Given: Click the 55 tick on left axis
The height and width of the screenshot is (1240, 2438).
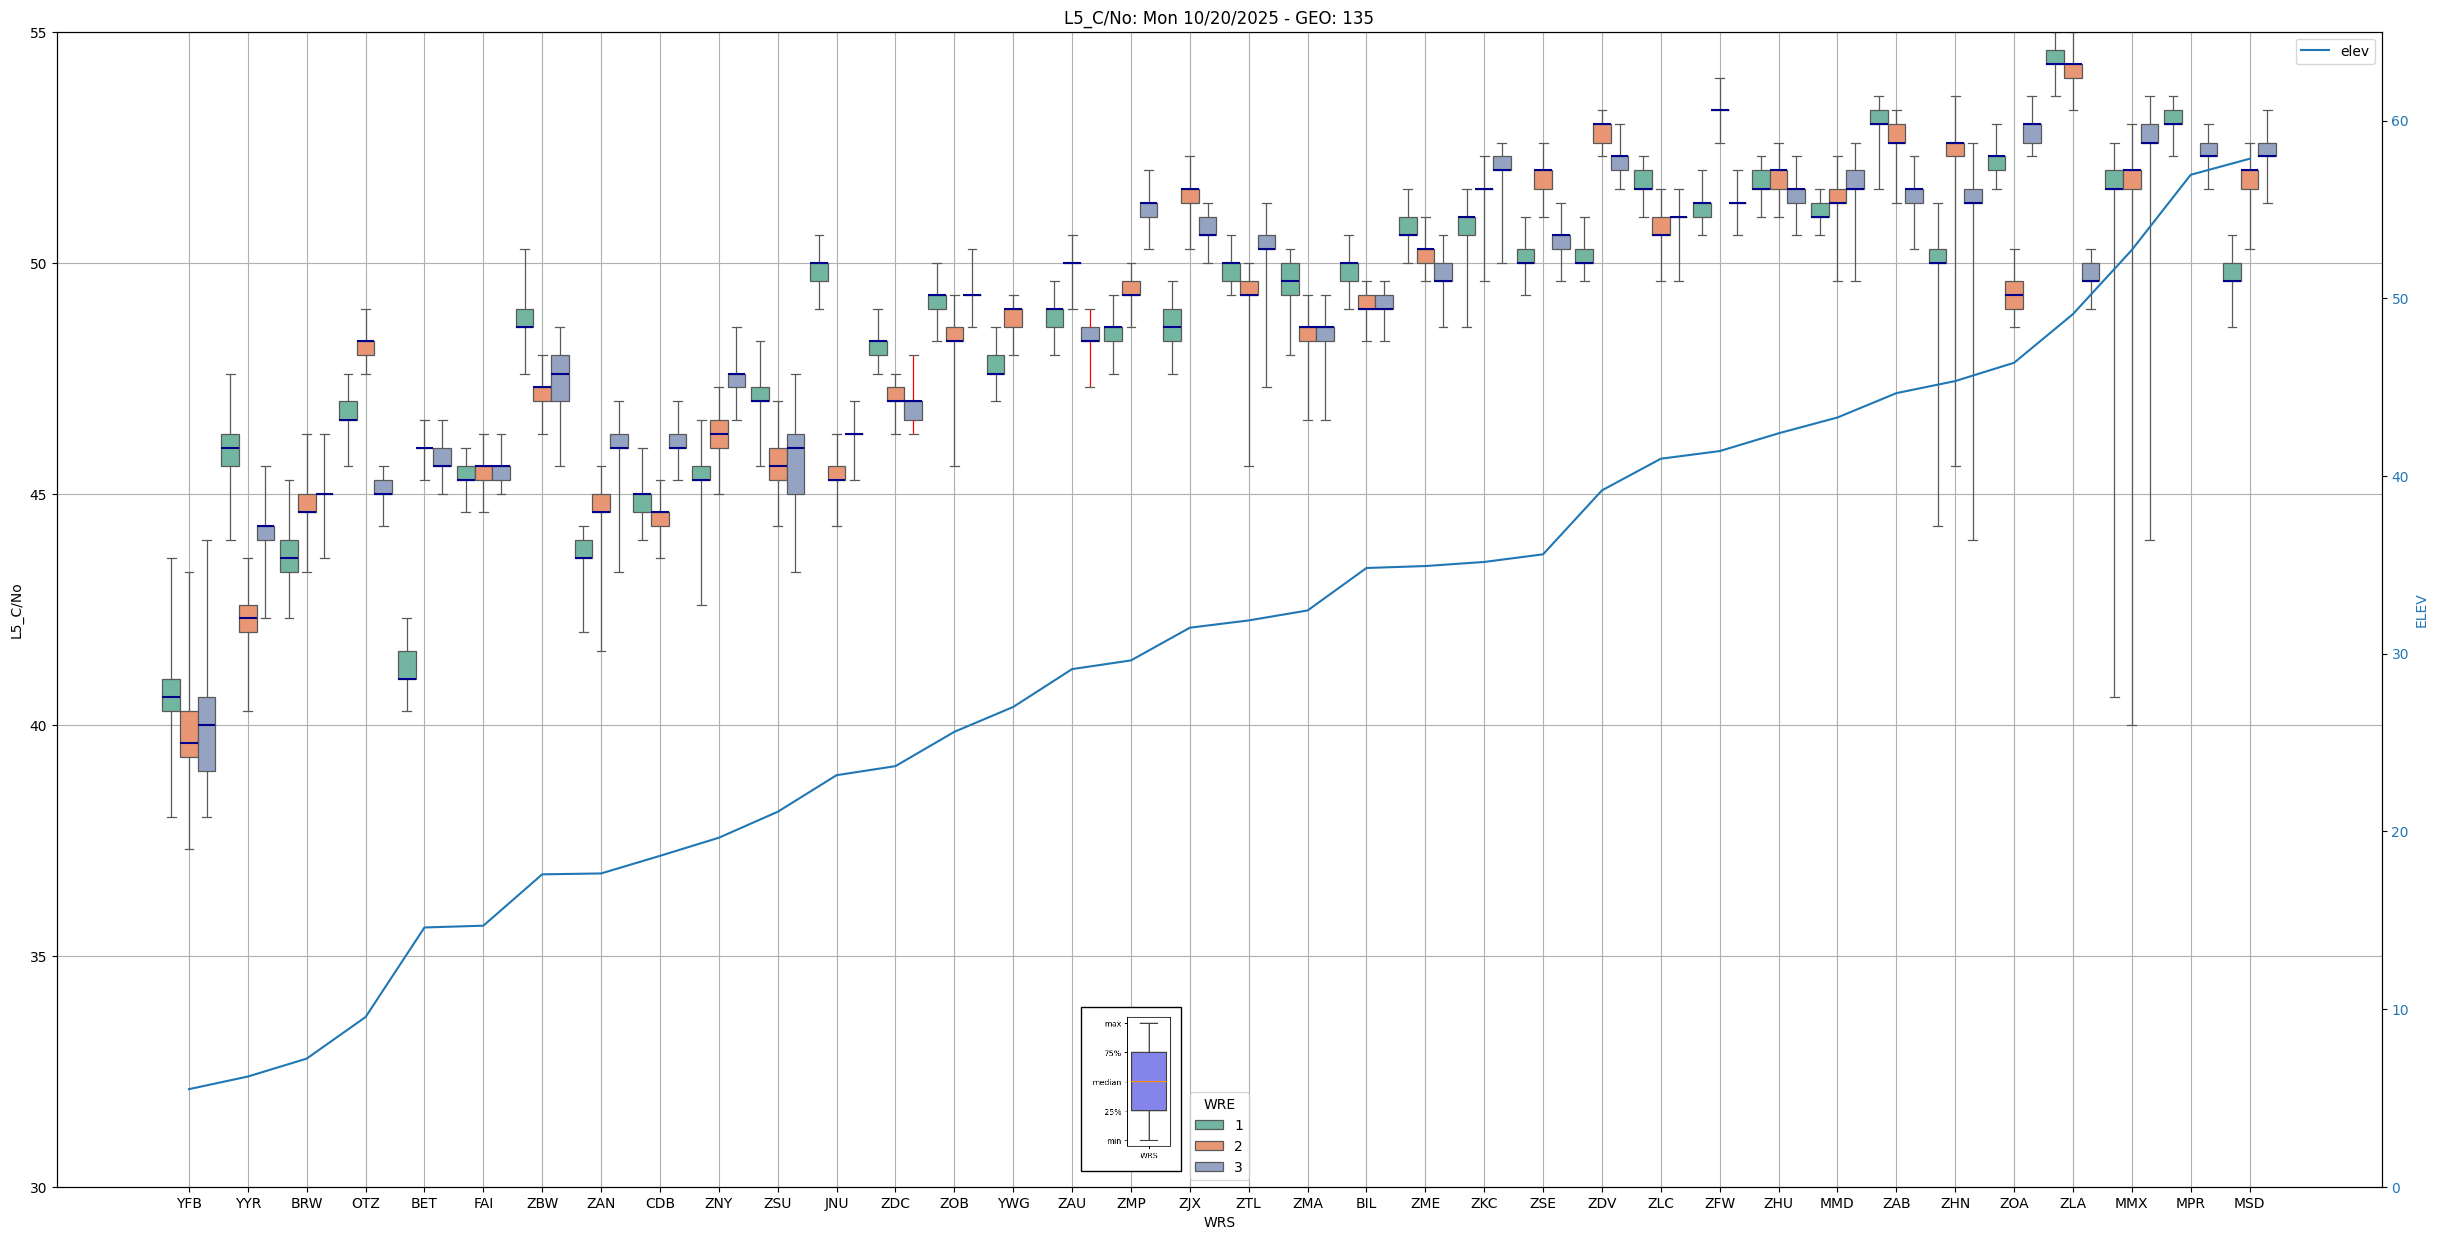Looking at the screenshot, I should click(x=40, y=33).
